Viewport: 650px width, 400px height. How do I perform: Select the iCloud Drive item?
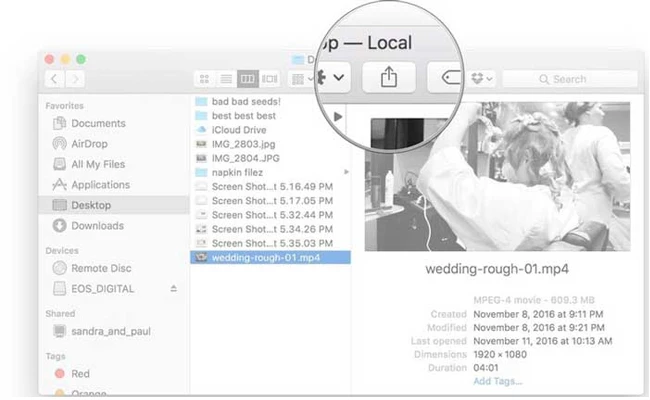click(239, 130)
